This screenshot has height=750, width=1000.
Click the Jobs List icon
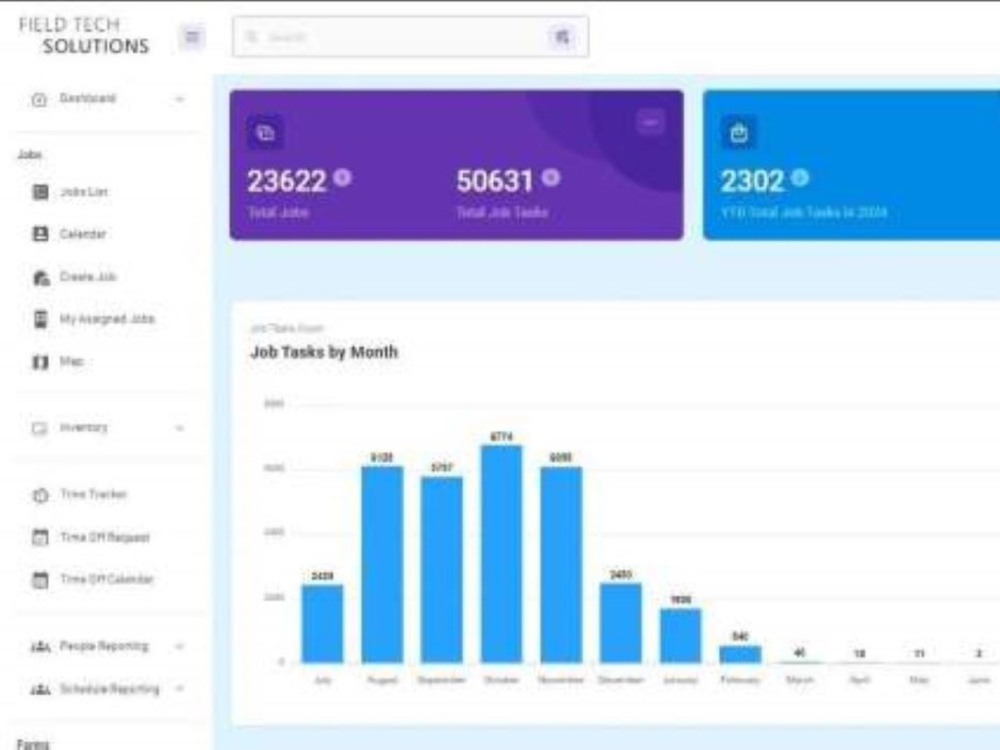point(40,192)
